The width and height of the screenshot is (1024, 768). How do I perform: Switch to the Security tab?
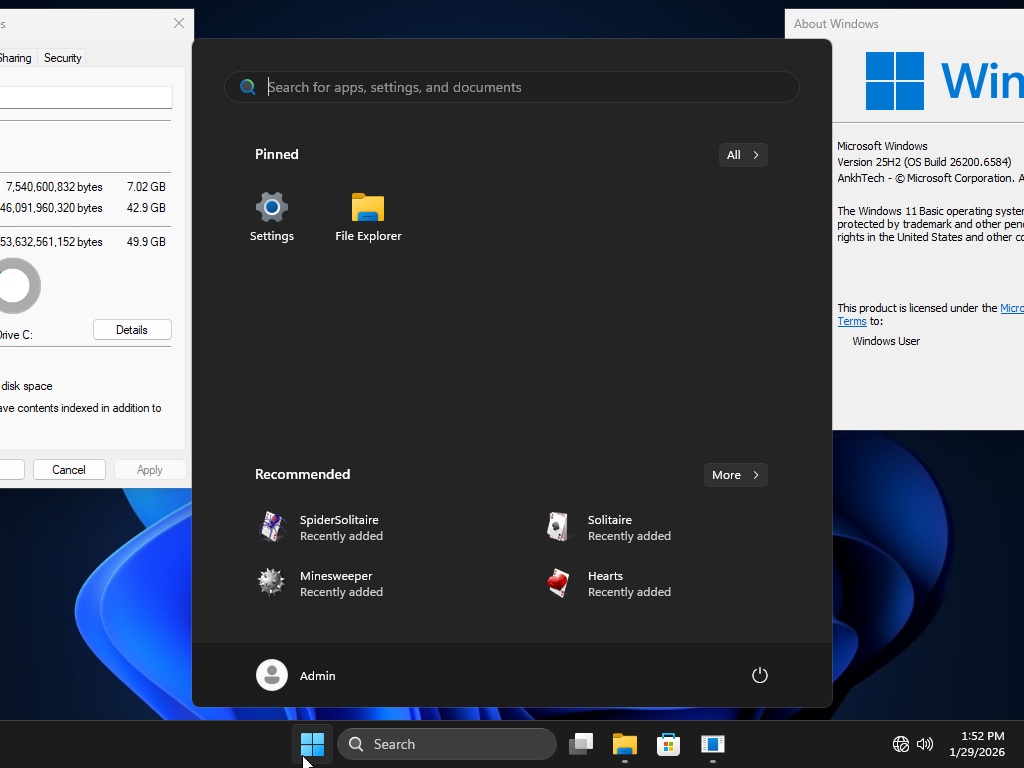click(x=61, y=57)
